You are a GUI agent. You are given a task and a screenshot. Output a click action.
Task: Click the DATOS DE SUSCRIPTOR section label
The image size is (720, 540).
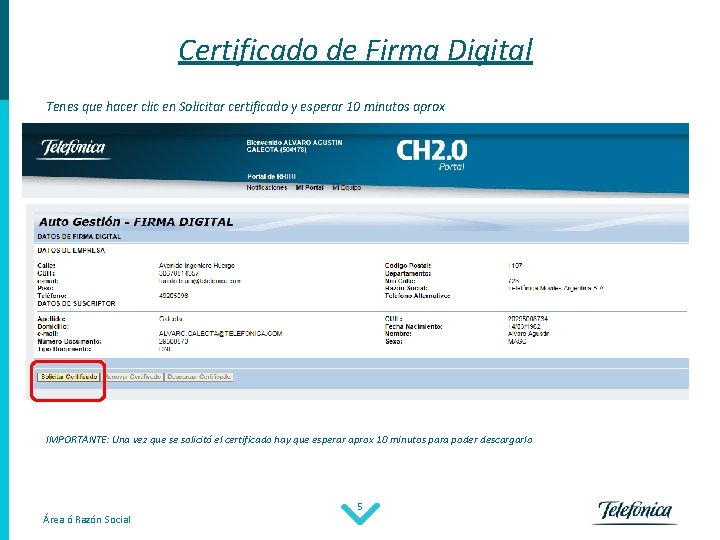coord(76,304)
